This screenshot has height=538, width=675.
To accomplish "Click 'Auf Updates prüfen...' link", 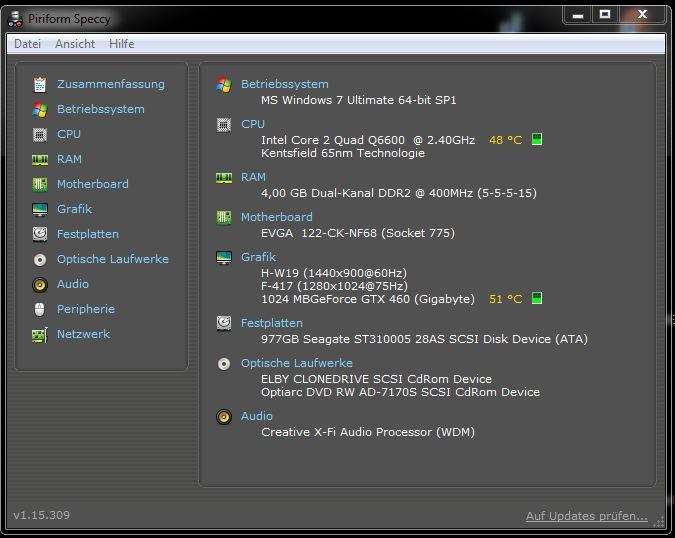I will [x=586, y=516].
